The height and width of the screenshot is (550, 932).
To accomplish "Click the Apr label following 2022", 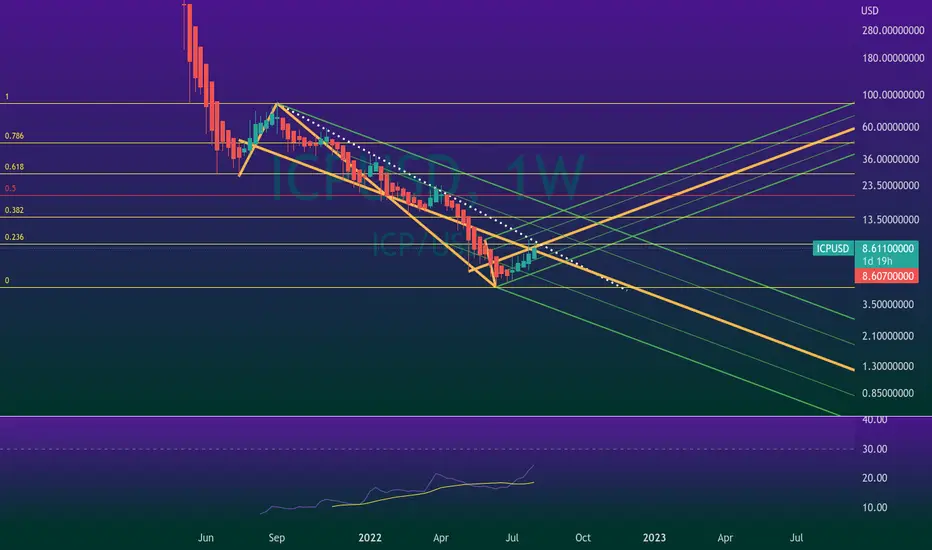I will pyautogui.click(x=440, y=538).
